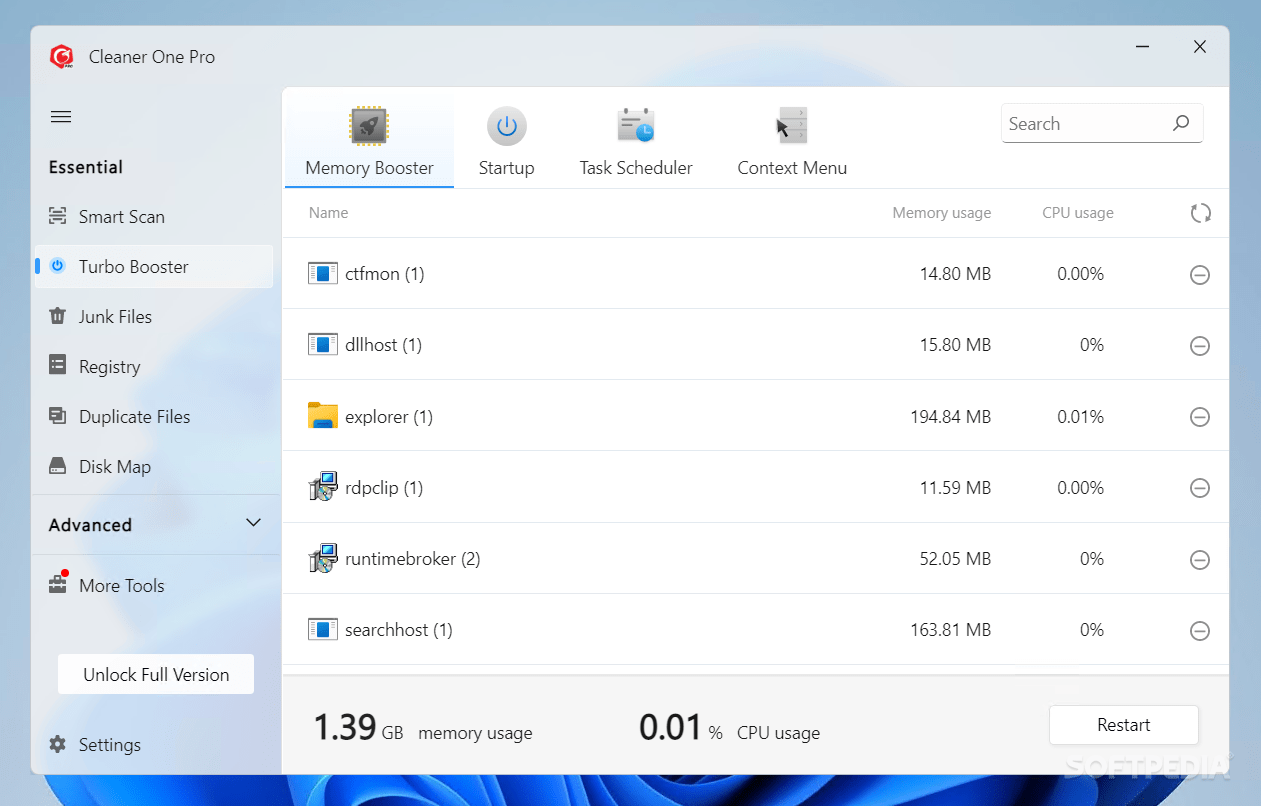Viewport: 1261px width, 806px height.
Task: Minimize the Cleaner One Pro window
Action: (x=1141, y=47)
